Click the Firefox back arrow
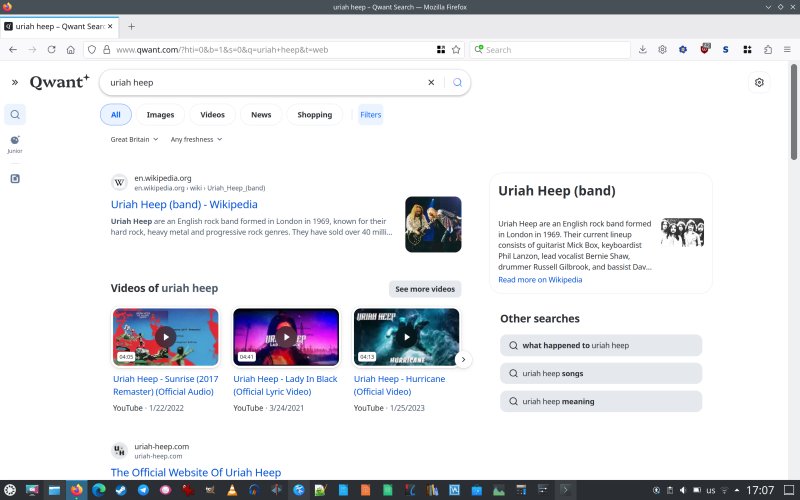 13,49
